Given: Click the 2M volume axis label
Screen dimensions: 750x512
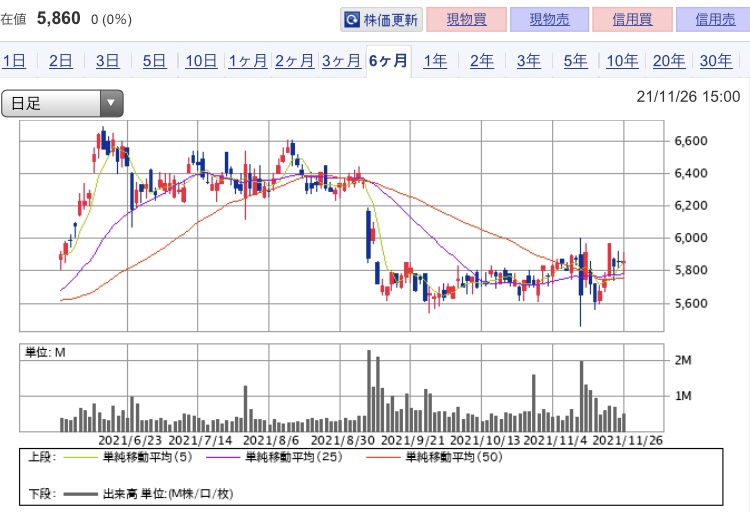Looking at the screenshot, I should coord(683,360).
